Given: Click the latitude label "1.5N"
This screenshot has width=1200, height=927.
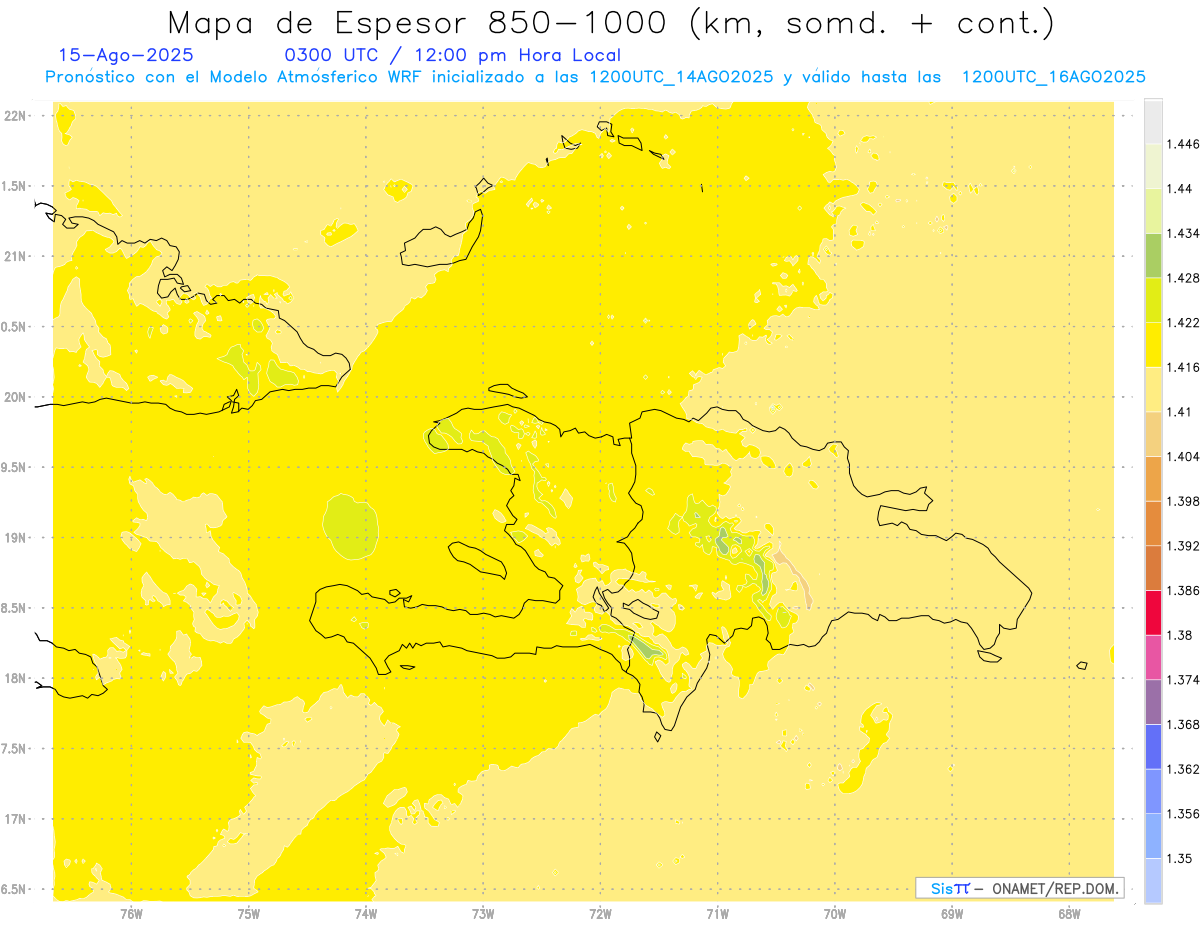Looking at the screenshot, I should 15,186.
